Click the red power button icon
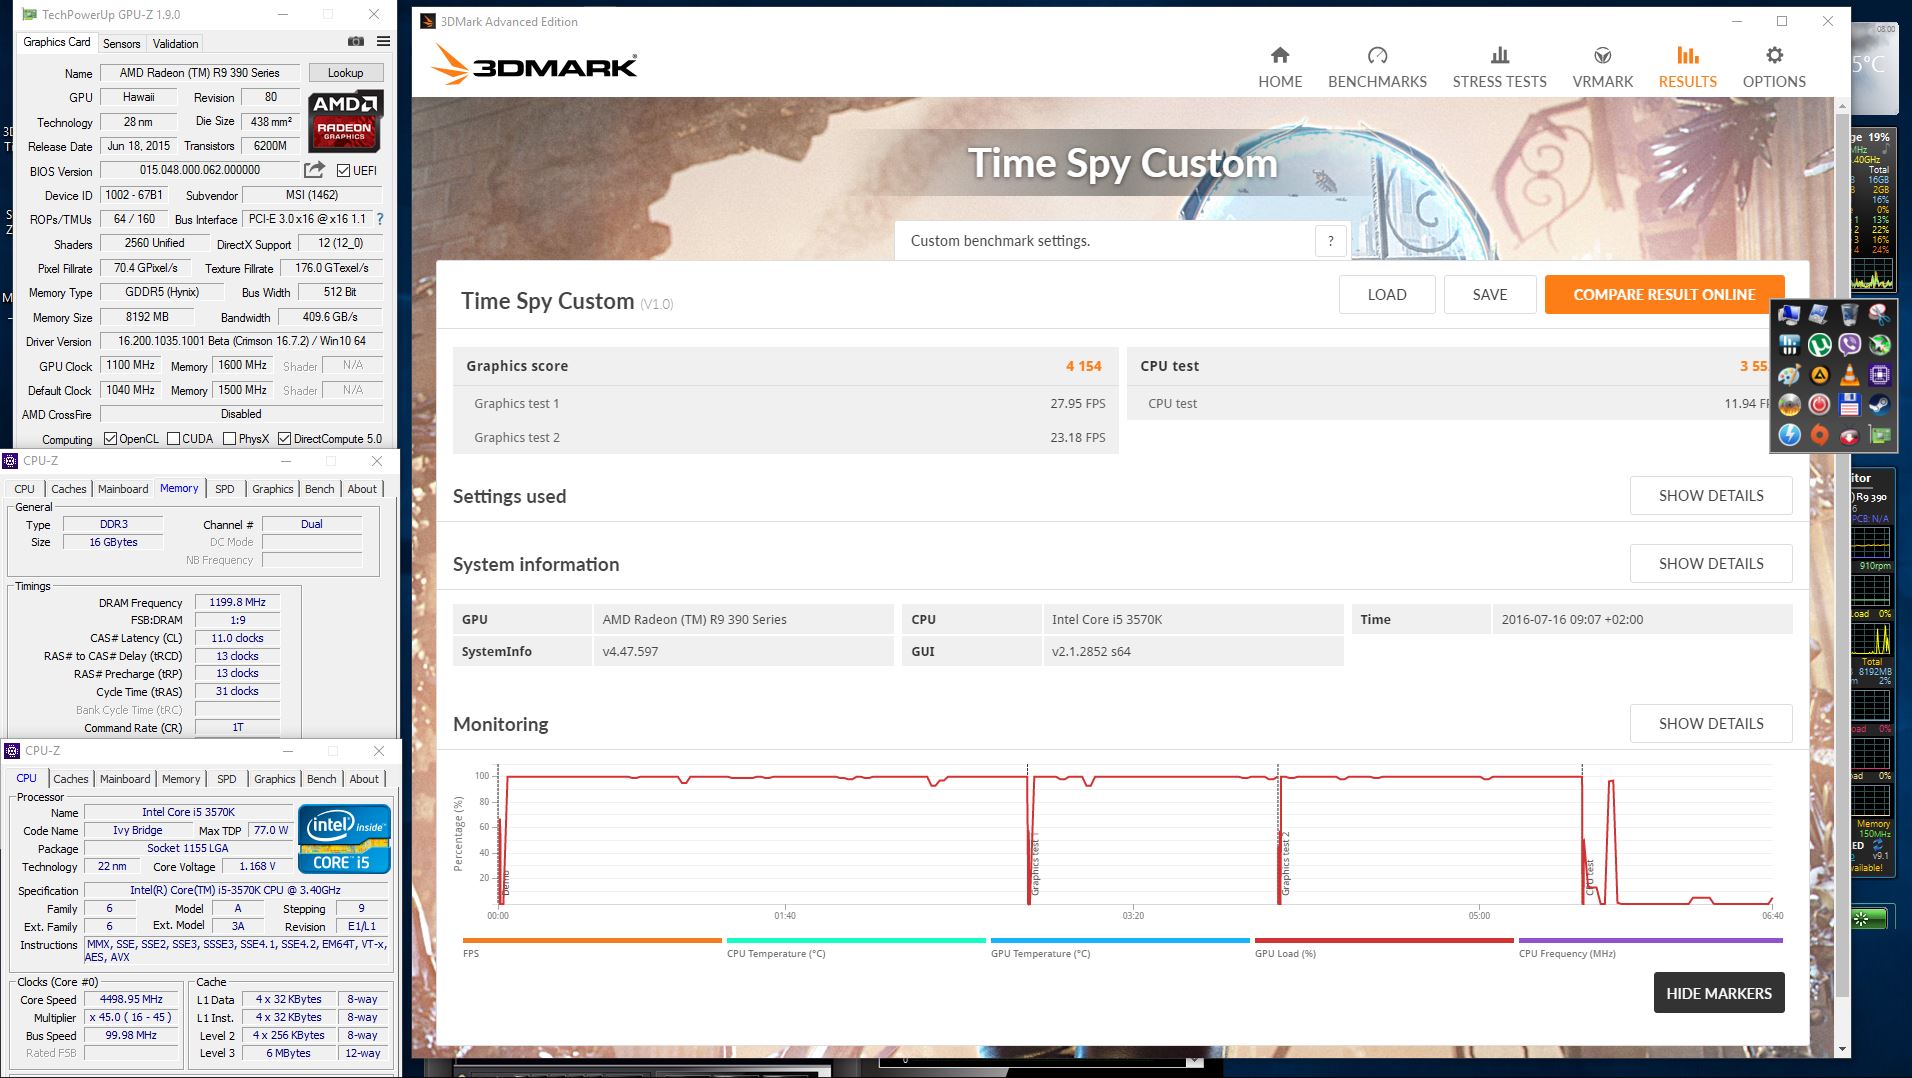This screenshot has width=1912, height=1078. click(1819, 405)
